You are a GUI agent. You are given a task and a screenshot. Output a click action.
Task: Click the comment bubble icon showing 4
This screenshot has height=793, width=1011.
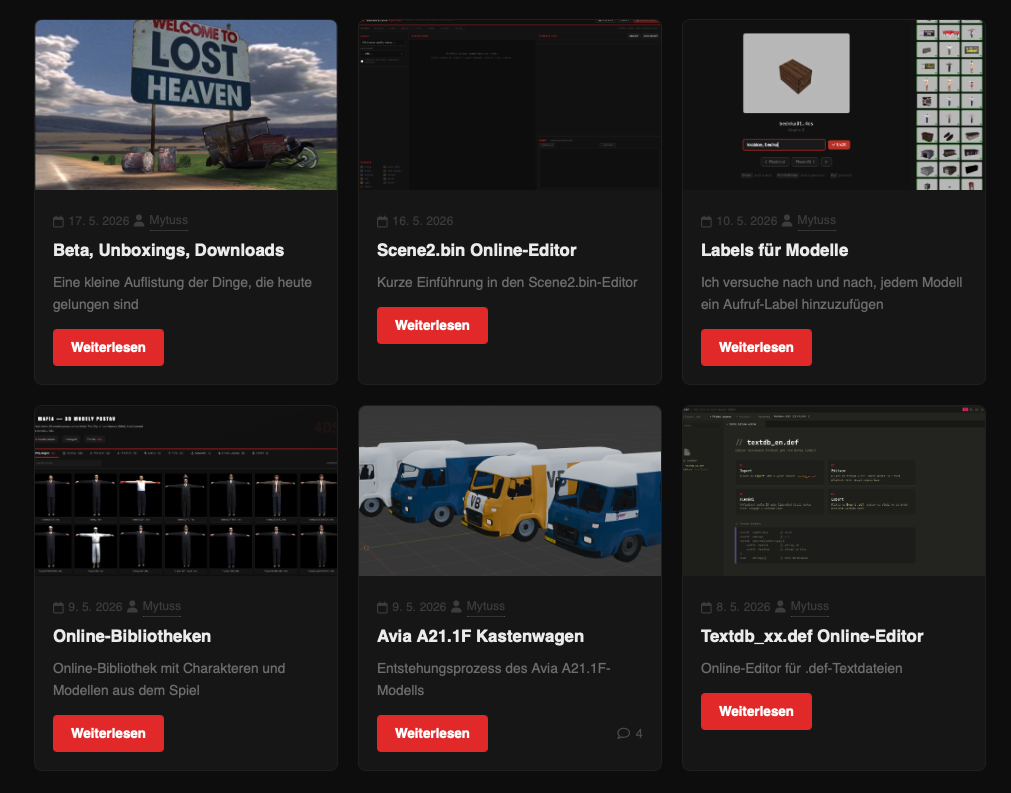point(623,733)
